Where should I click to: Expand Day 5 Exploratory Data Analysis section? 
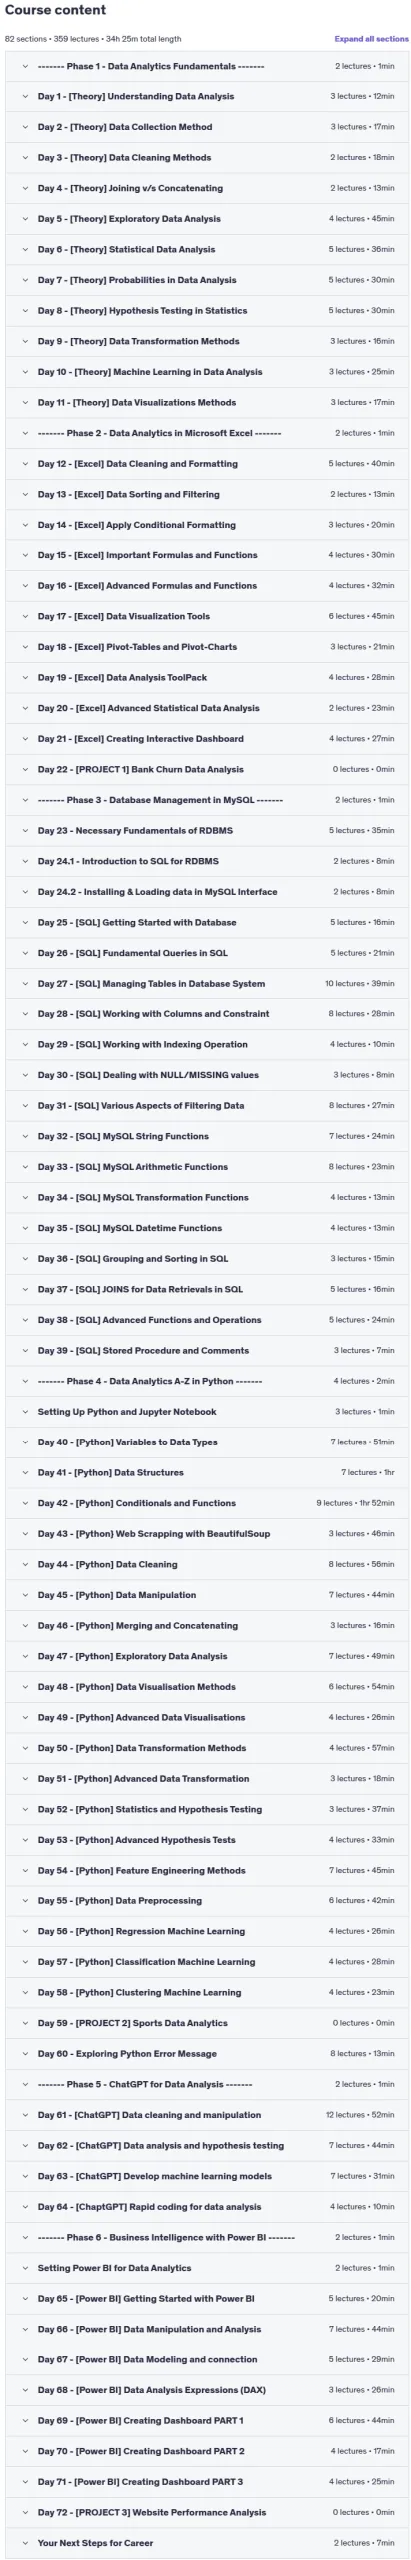pos(206,219)
